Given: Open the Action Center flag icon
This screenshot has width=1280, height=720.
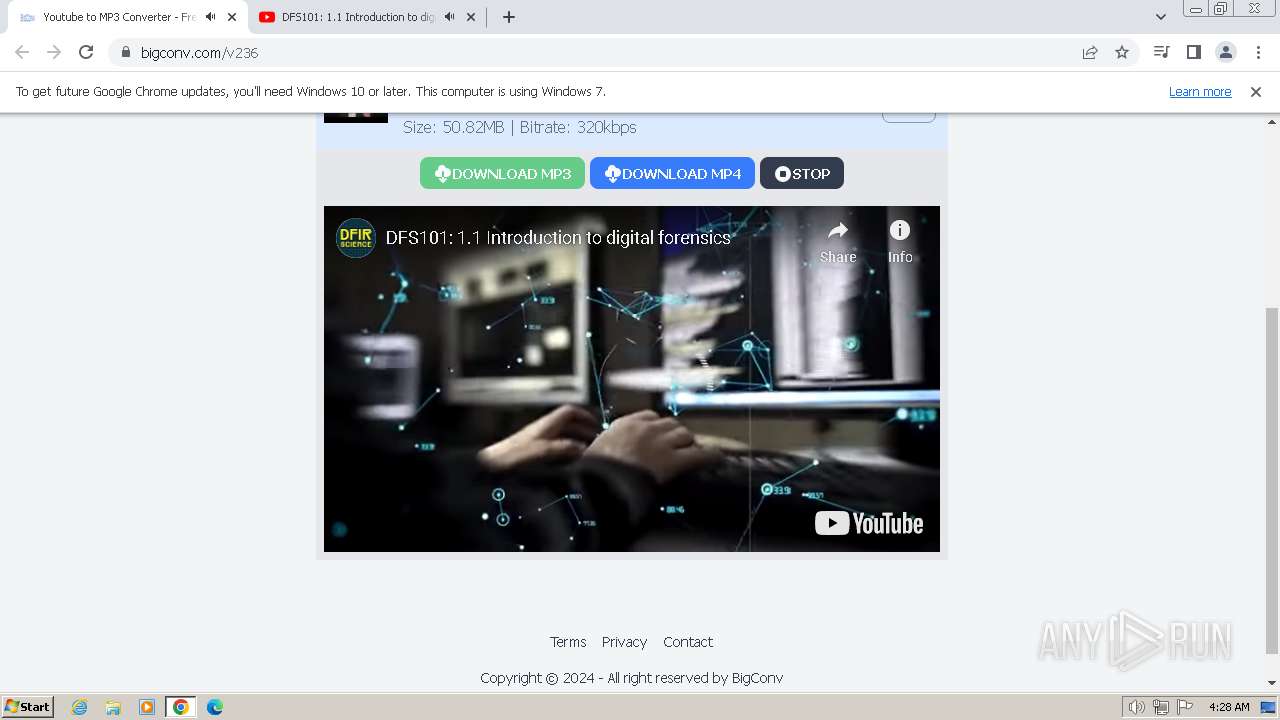Looking at the screenshot, I should [x=1185, y=707].
